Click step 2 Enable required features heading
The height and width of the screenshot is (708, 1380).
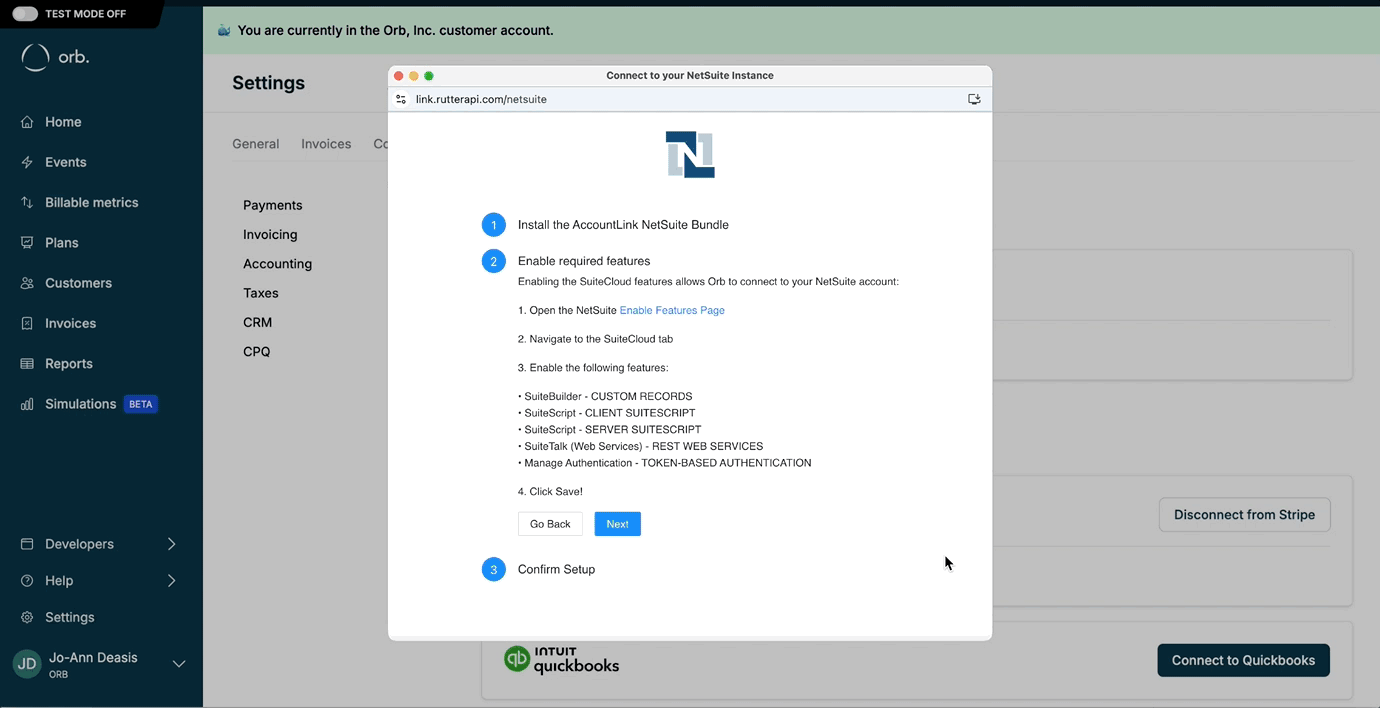(x=584, y=261)
